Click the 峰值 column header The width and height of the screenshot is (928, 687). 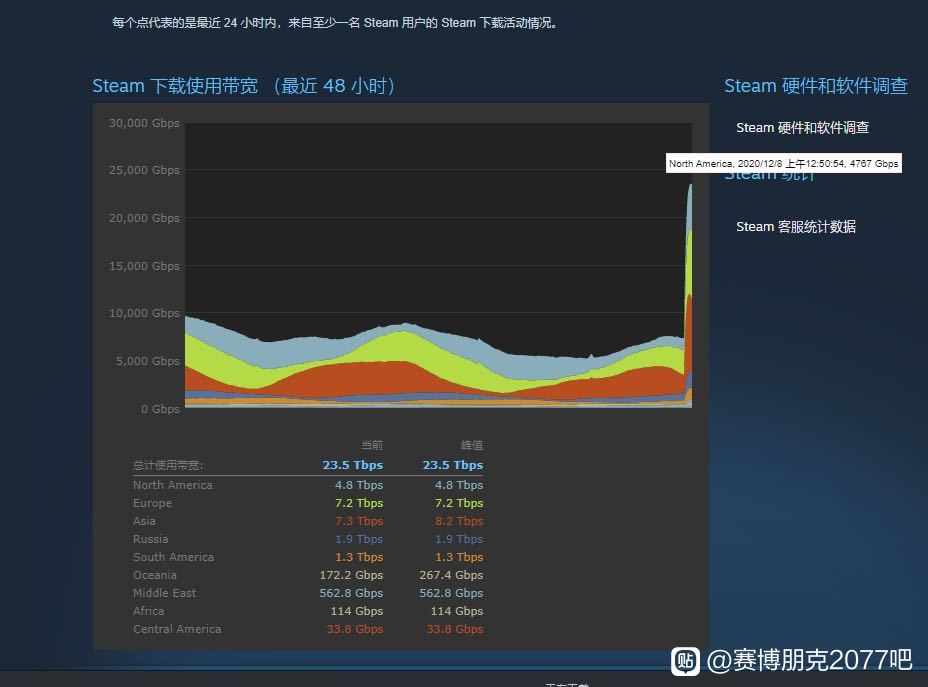point(472,445)
